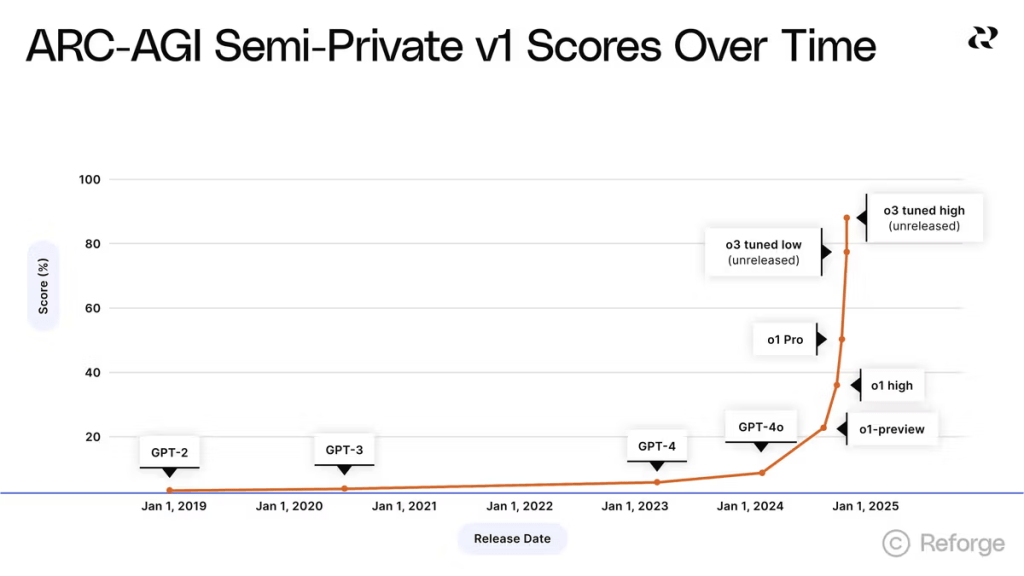Click the chart title text
This screenshot has width=1024, height=576.
(x=450, y=47)
